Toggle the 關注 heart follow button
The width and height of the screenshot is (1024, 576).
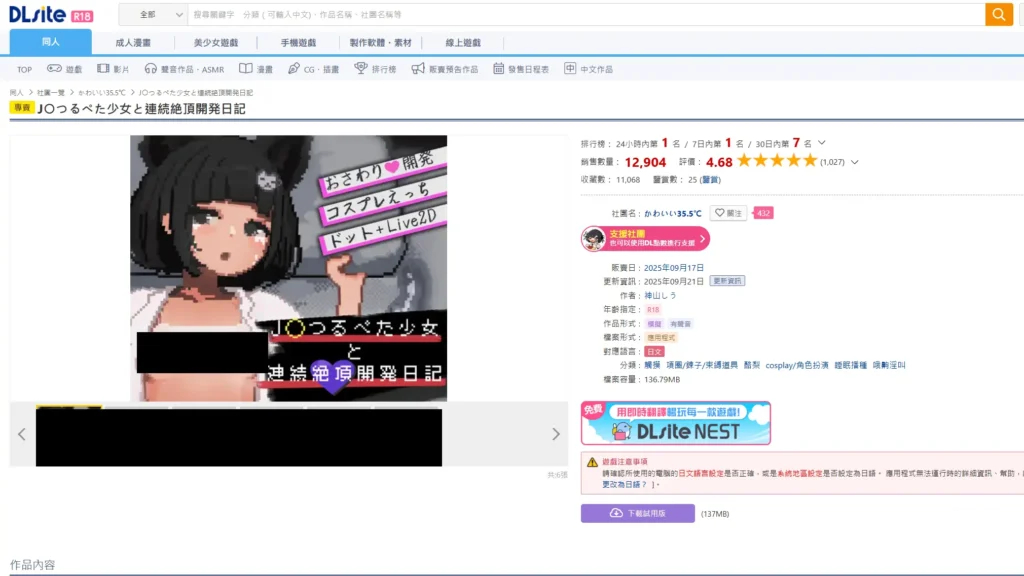point(728,213)
